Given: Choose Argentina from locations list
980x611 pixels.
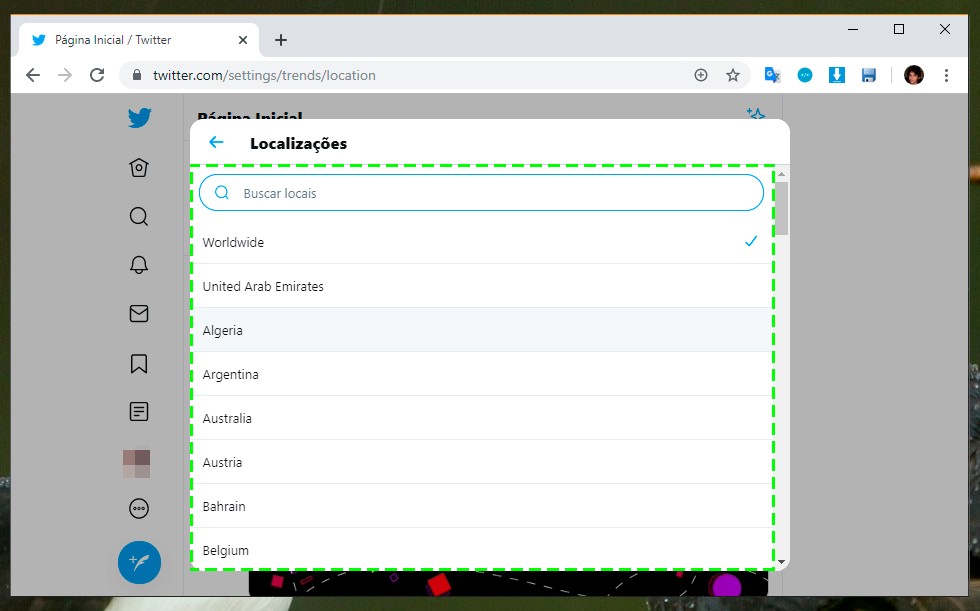Looking at the screenshot, I should pyautogui.click(x=481, y=374).
